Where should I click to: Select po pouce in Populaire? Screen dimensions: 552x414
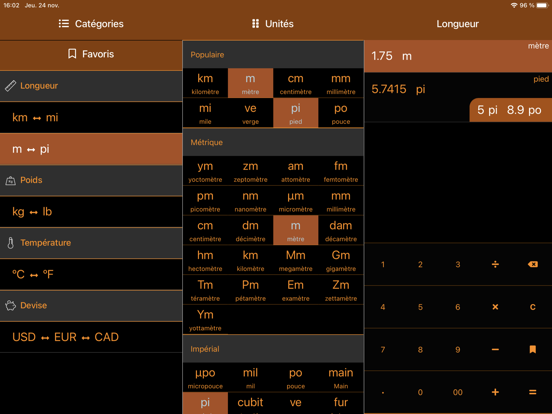[x=341, y=113]
